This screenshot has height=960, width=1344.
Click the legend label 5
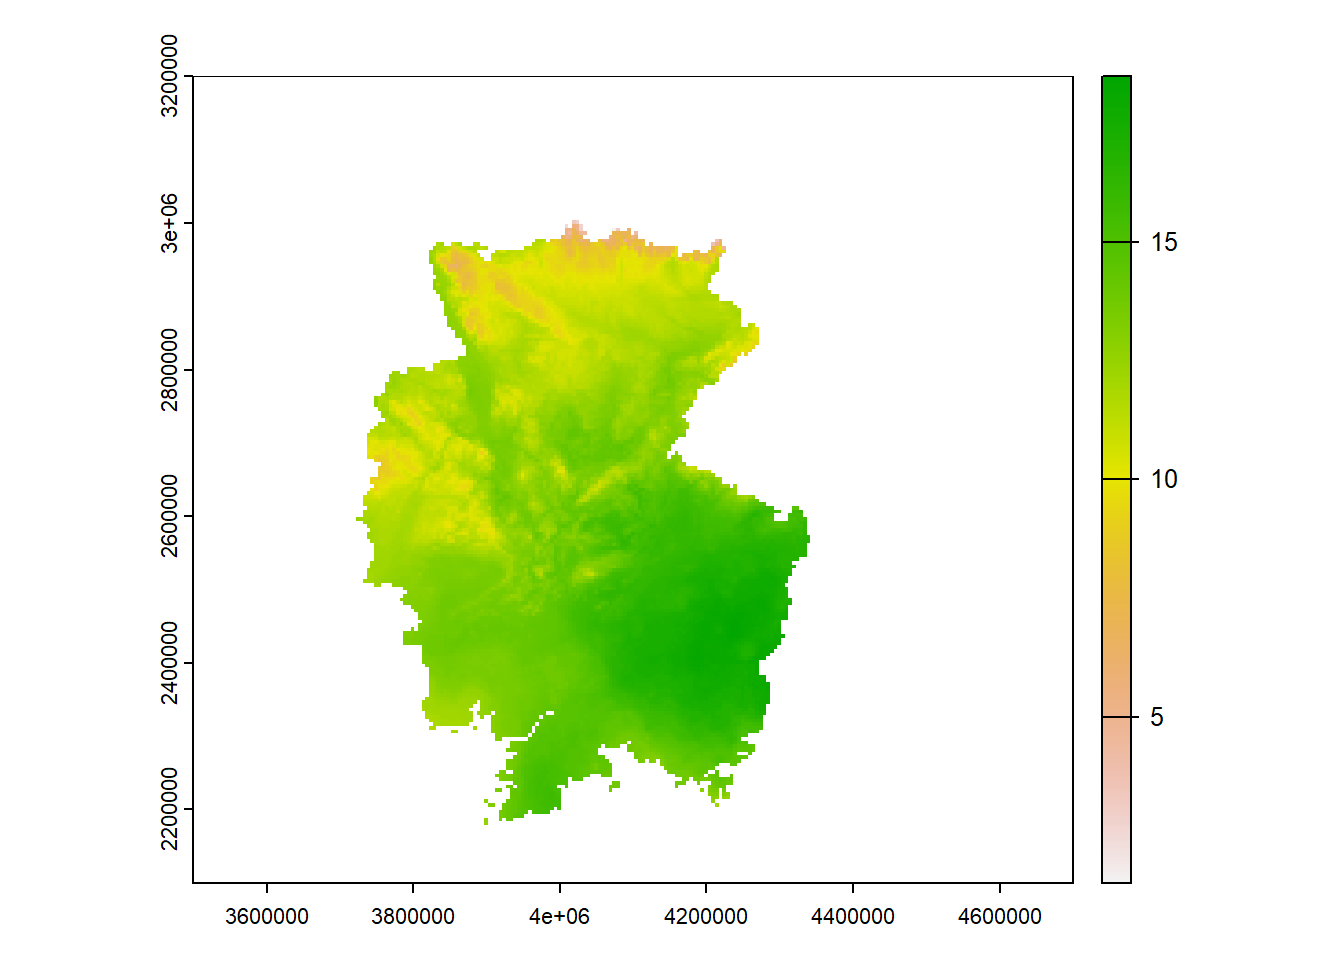1156,717
